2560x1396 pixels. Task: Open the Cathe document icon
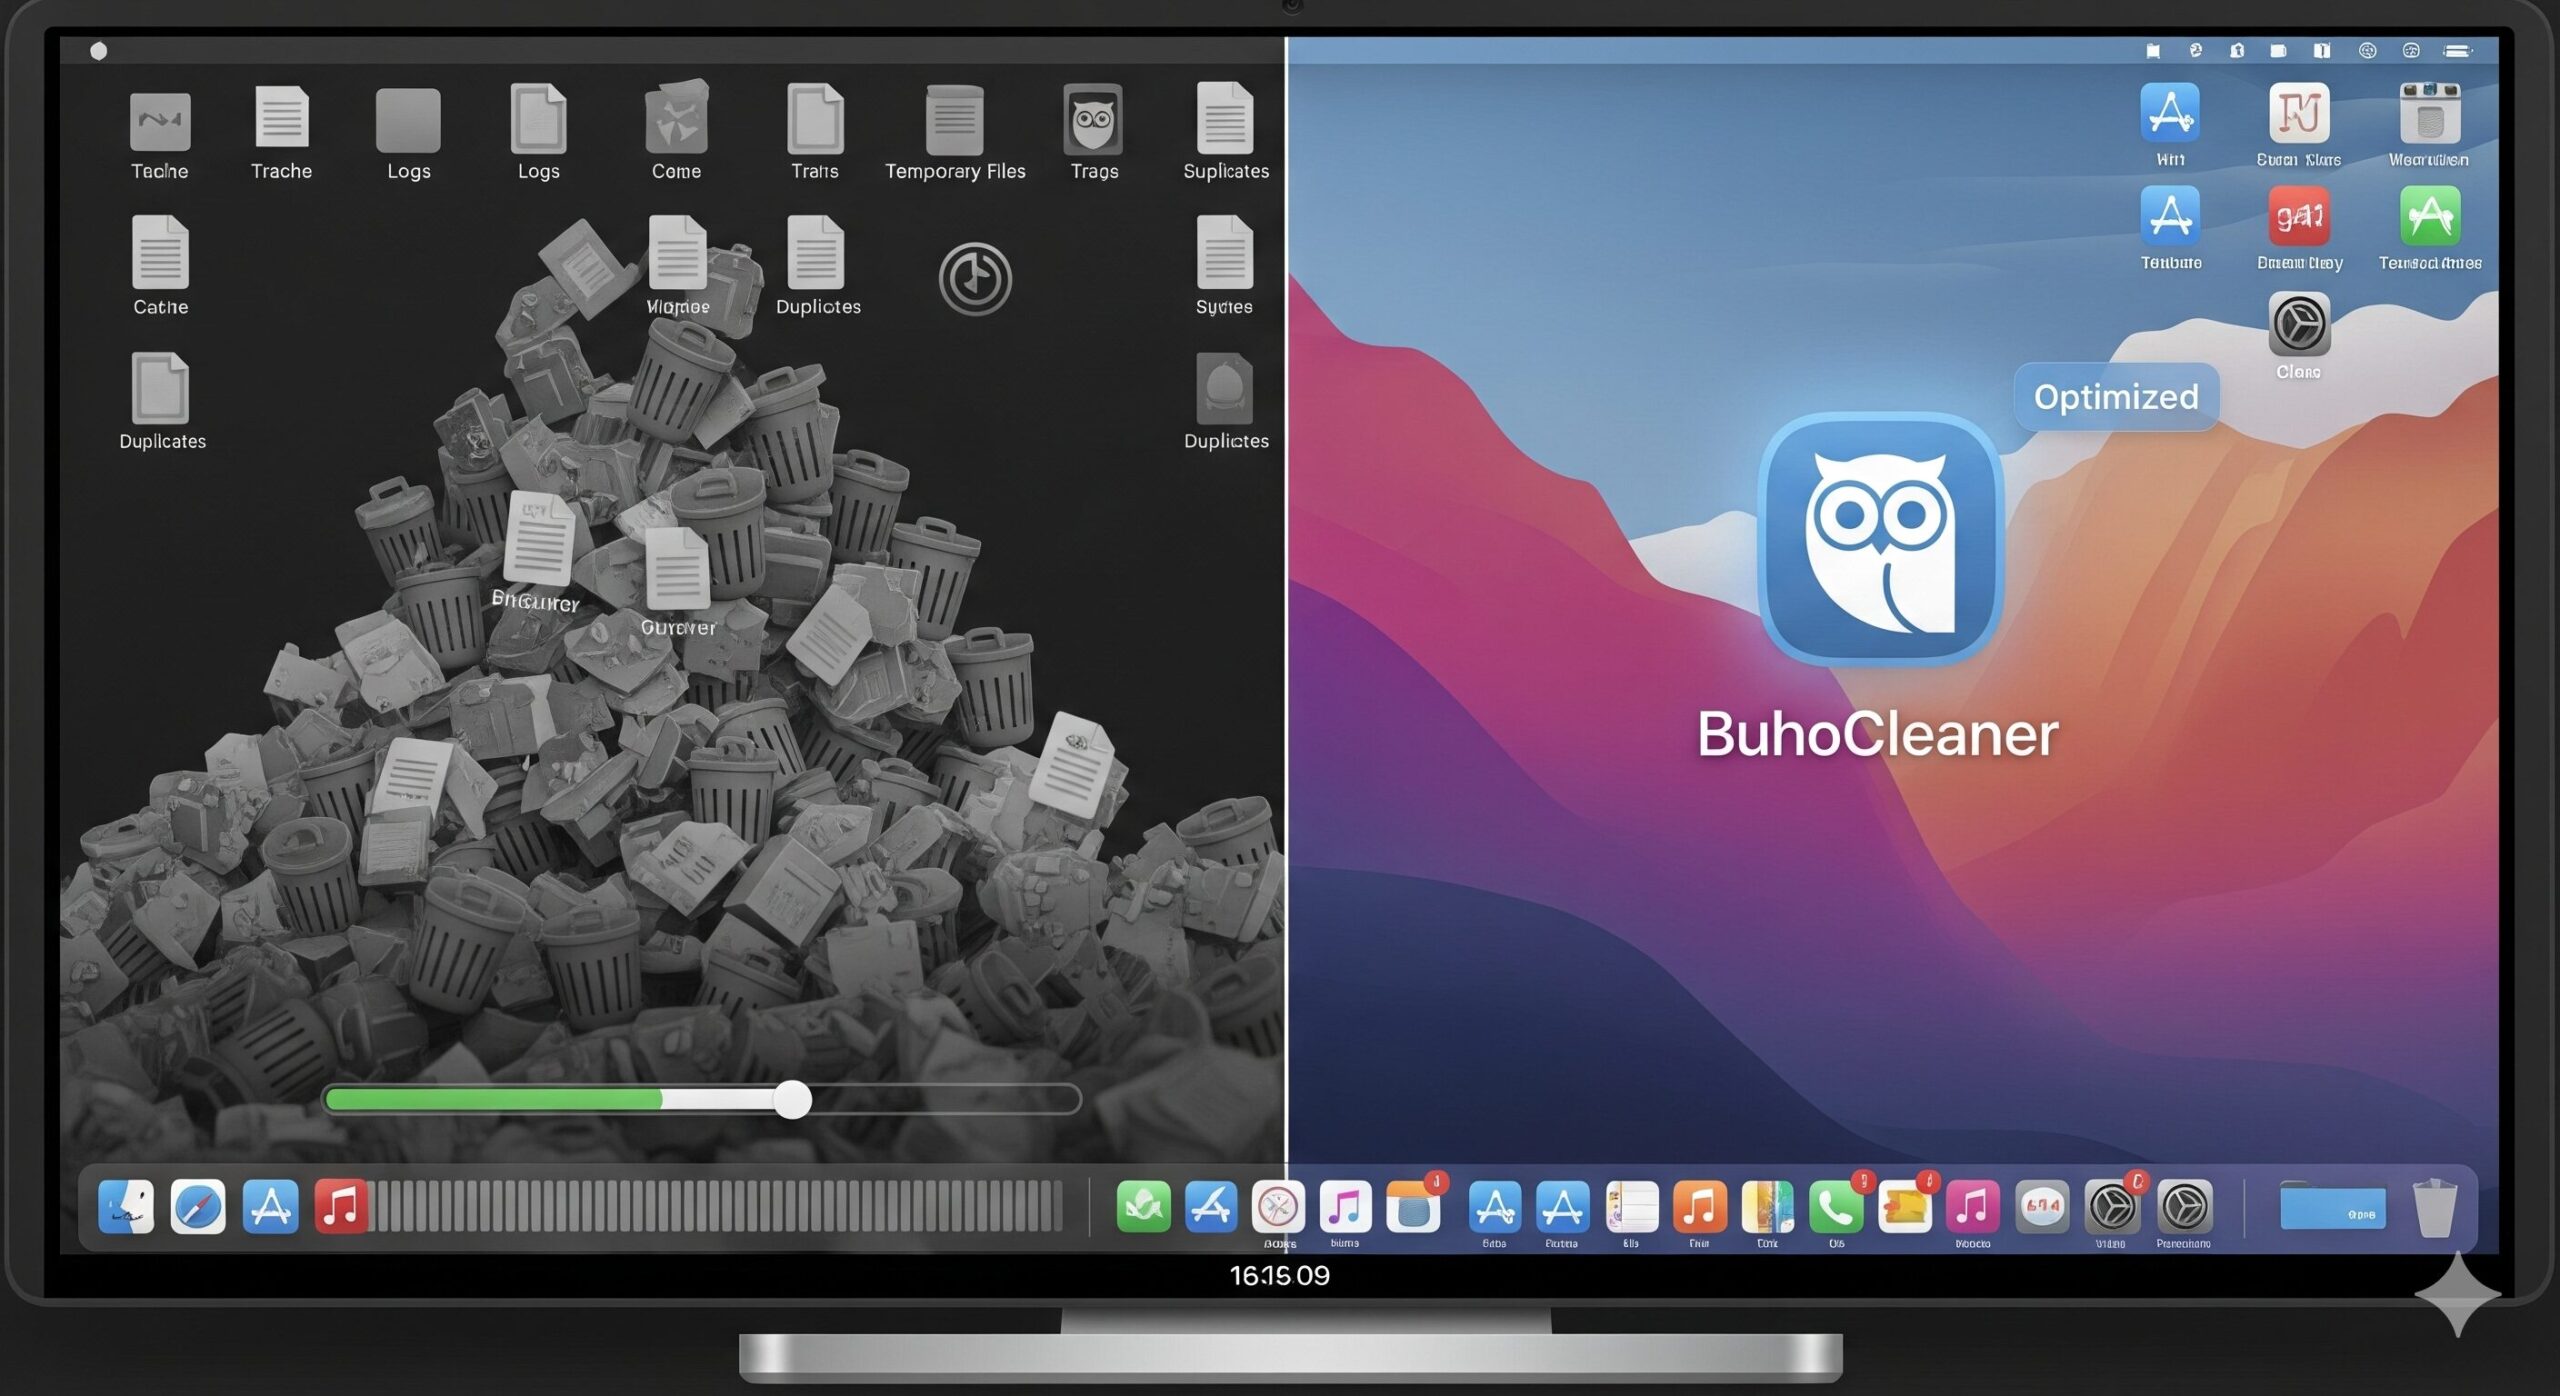[x=160, y=252]
